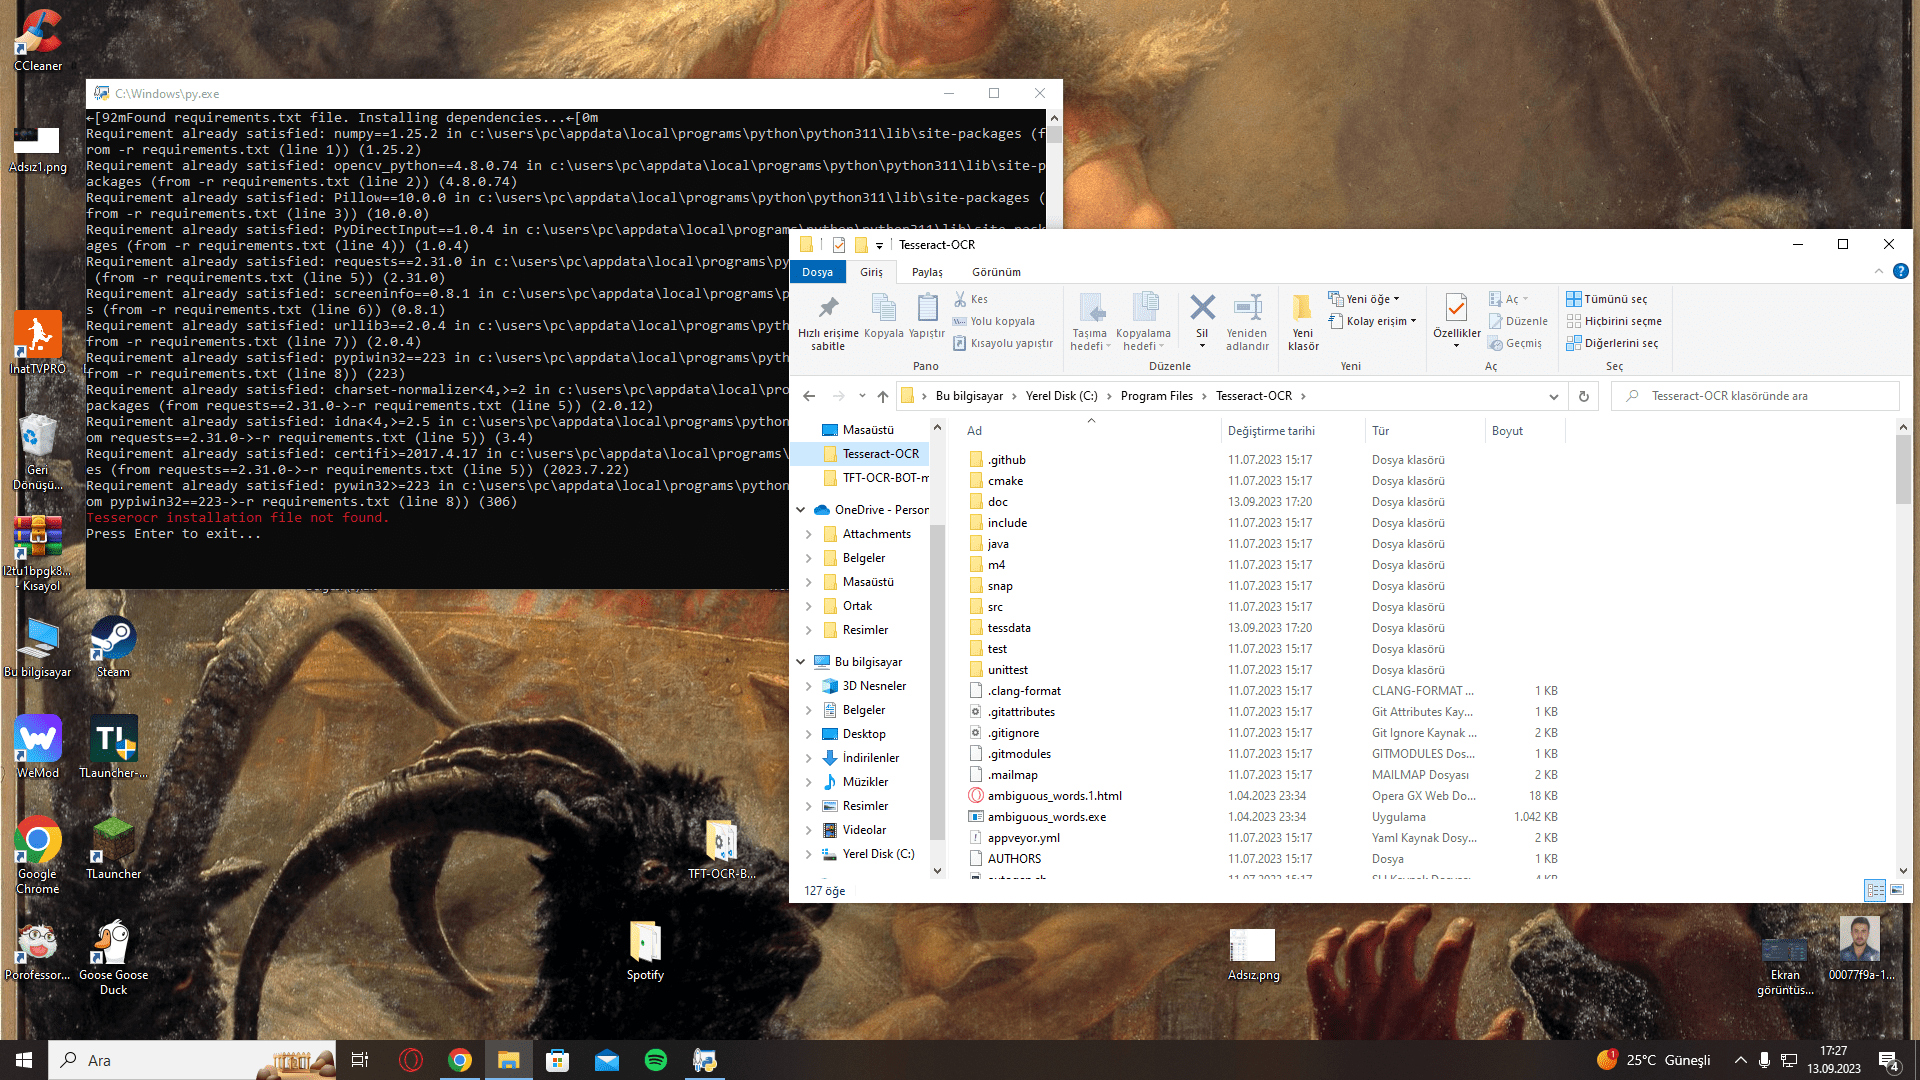Switch to the Giriş ribbon tab
This screenshot has width=1920, height=1080.
[x=872, y=272]
